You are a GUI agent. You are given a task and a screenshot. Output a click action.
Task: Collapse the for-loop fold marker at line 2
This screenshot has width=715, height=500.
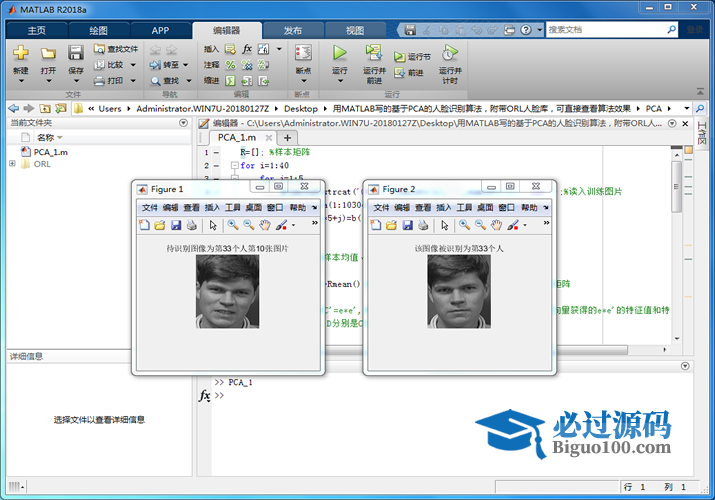[234, 165]
